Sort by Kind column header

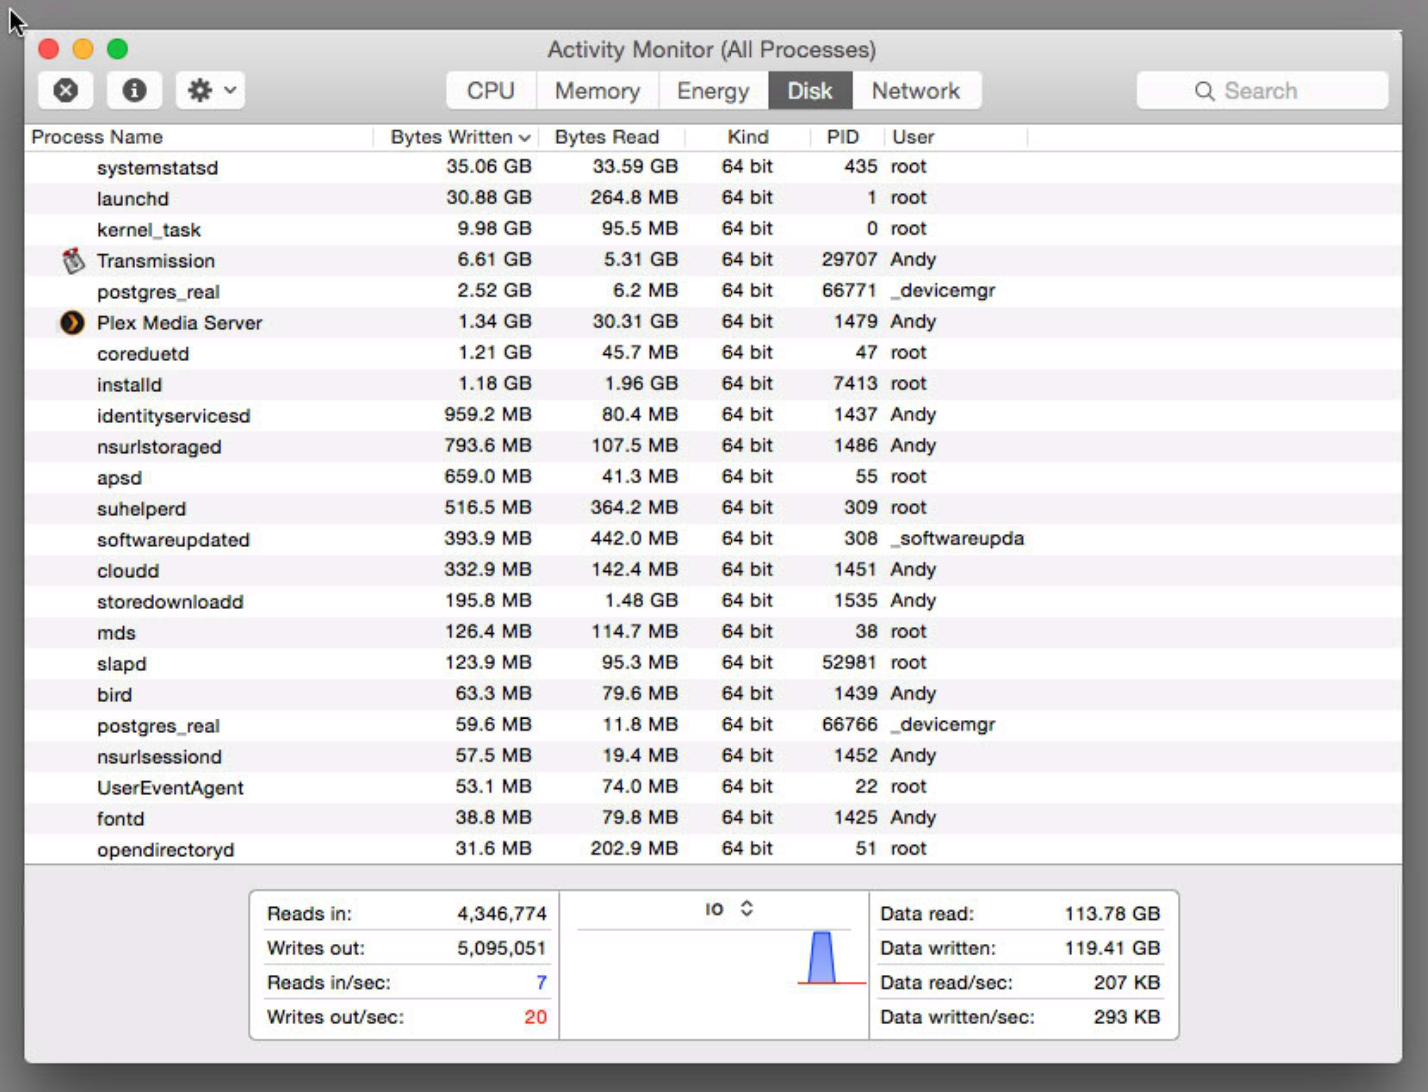748,137
